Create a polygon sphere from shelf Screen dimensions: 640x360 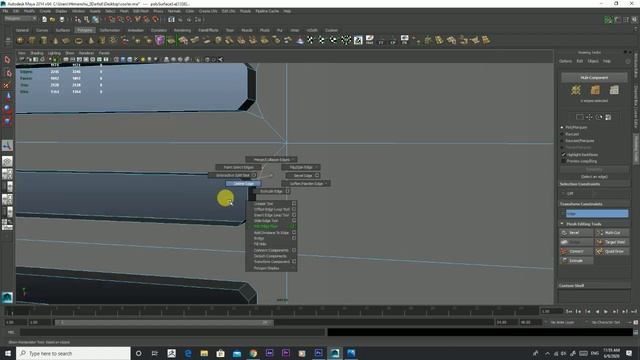pyautogui.click(x=20, y=40)
